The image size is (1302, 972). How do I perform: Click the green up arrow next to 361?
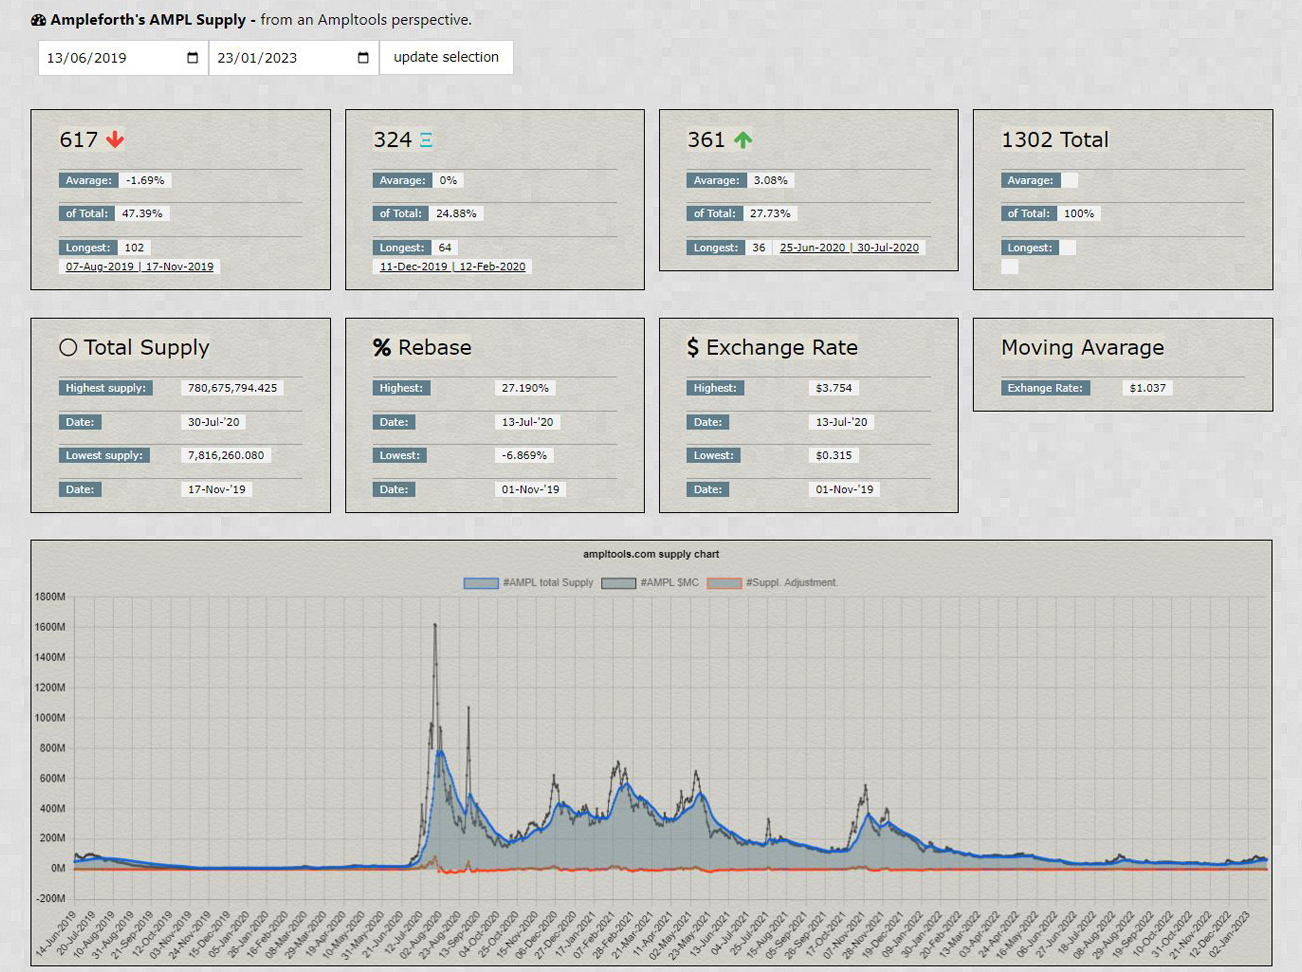pyautogui.click(x=743, y=140)
